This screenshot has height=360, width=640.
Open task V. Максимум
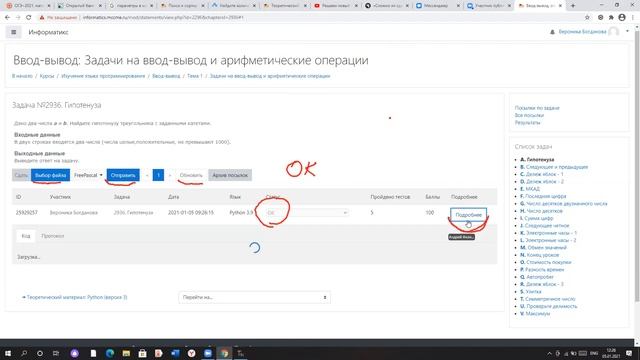click(x=535, y=314)
